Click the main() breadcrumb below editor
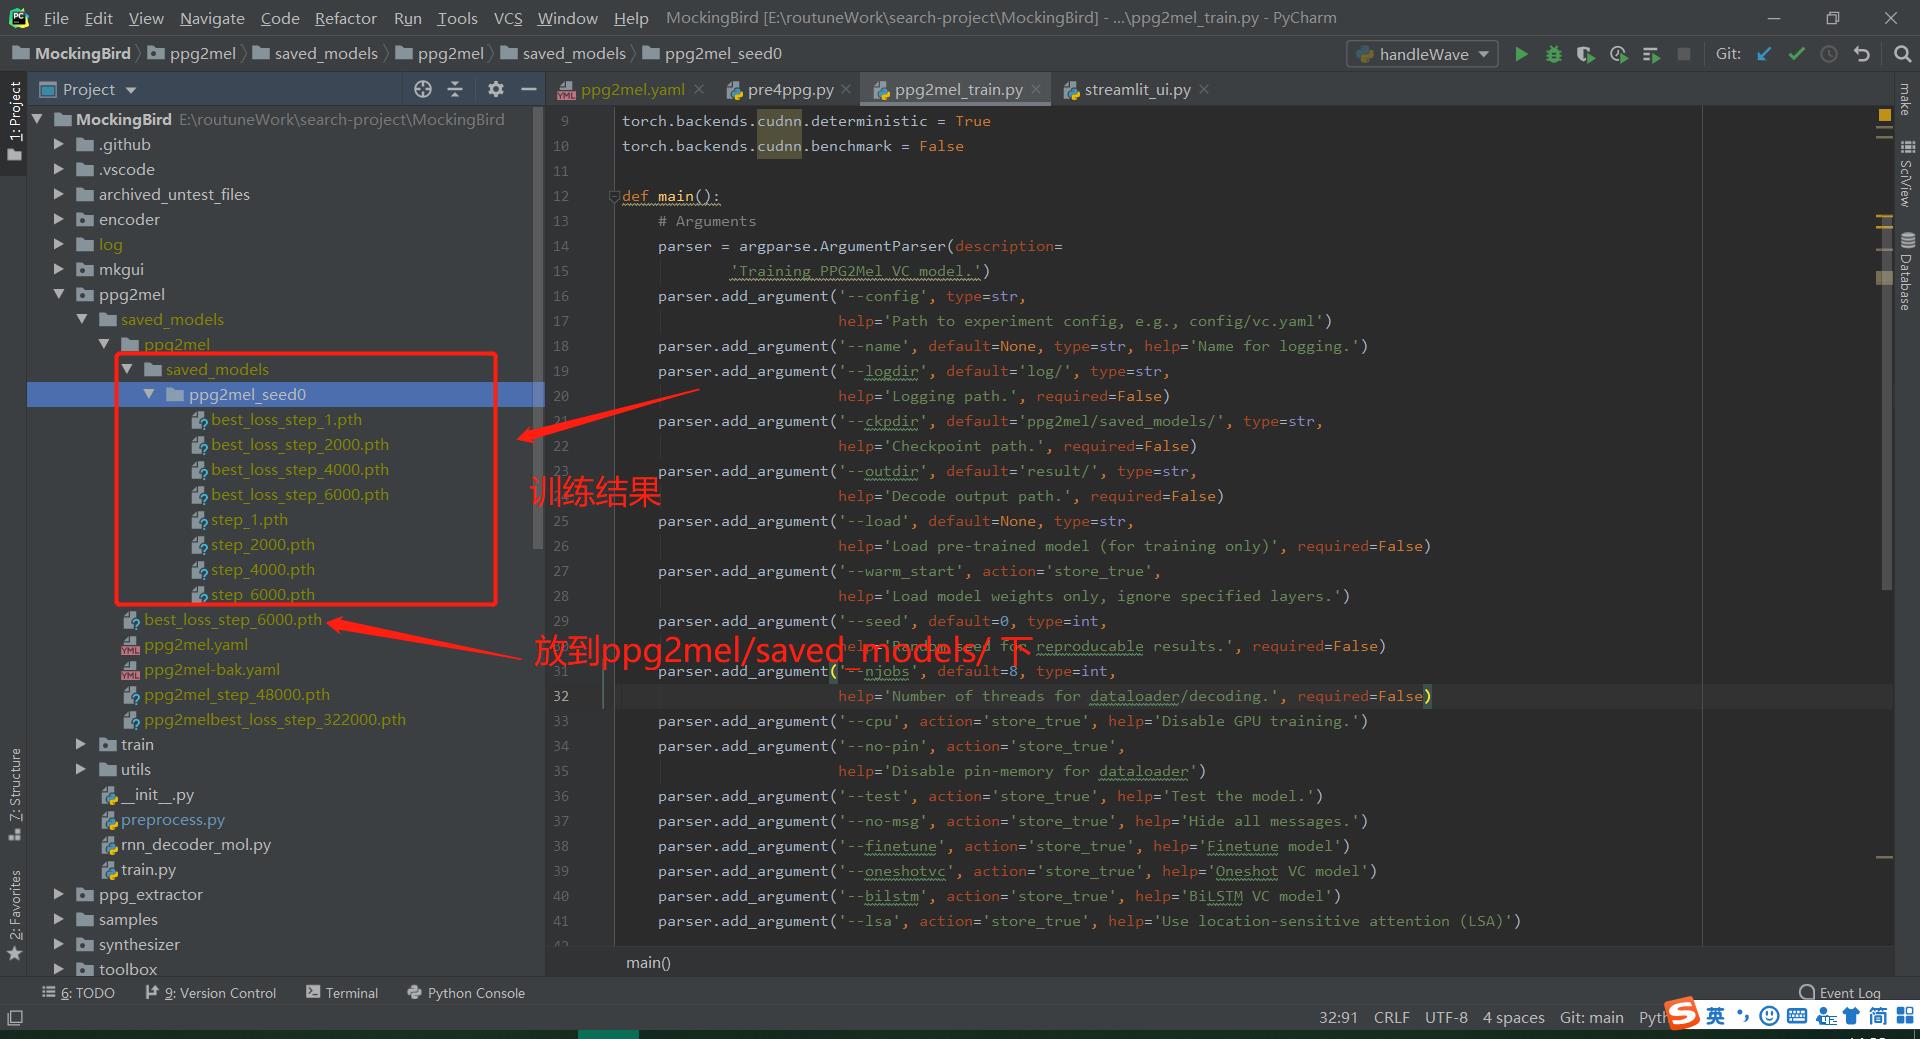Screen dimensions: 1920x1039 [x=648, y=962]
